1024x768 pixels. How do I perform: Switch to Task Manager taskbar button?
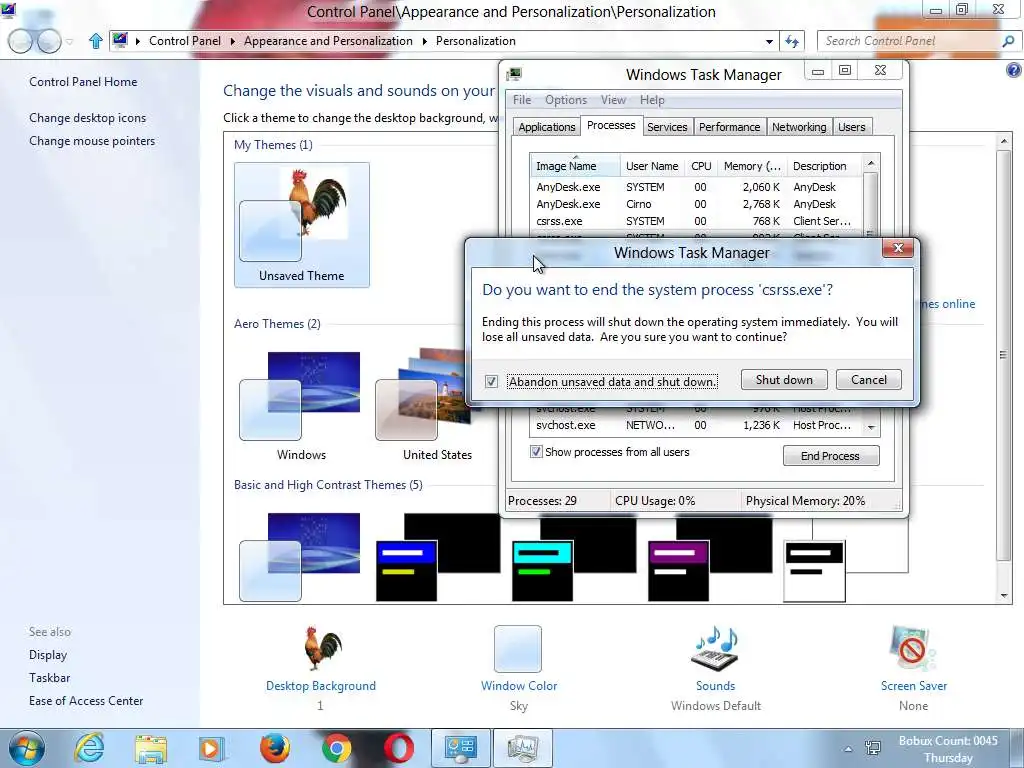pos(522,748)
